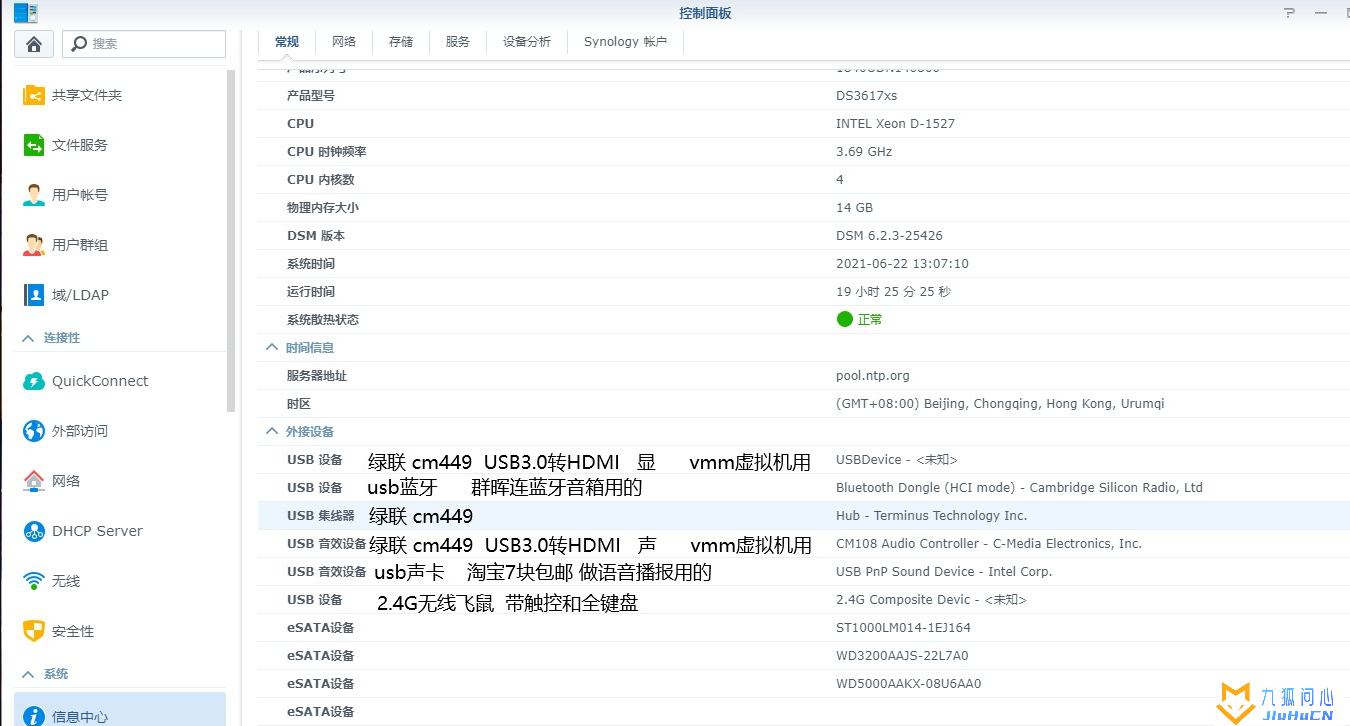Open 用户群组 user group icon
This screenshot has width=1350, height=726.
(34, 245)
